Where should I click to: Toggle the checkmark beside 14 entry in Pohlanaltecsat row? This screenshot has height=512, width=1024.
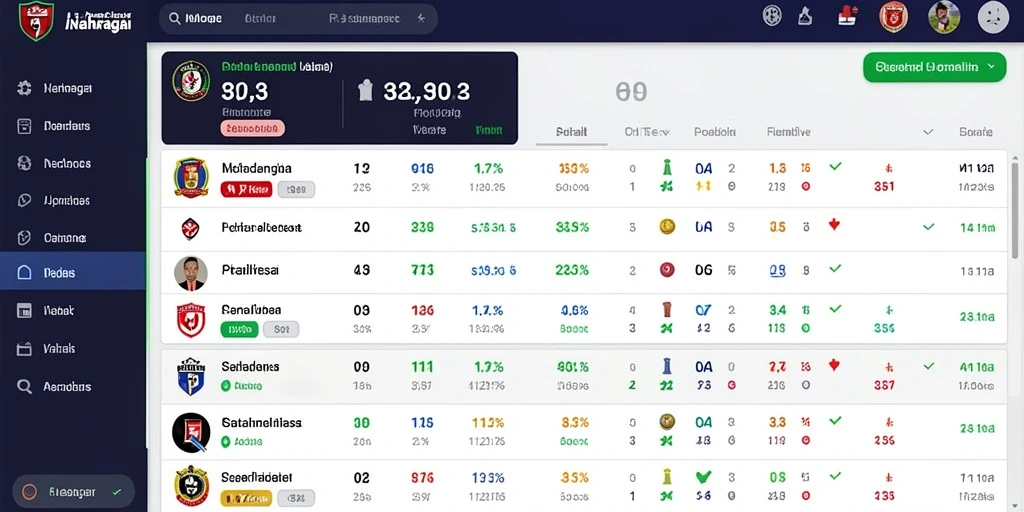tap(928, 227)
